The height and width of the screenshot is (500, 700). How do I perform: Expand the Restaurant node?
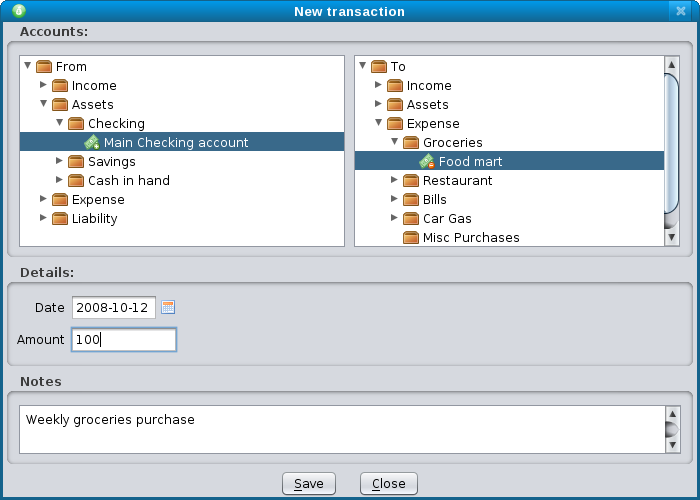click(x=394, y=179)
